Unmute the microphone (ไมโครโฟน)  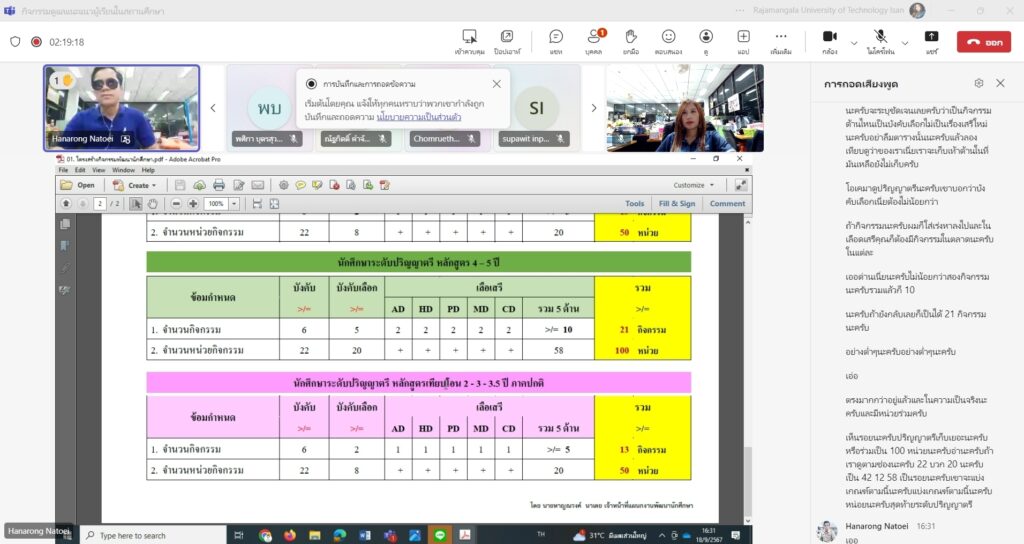(880, 41)
